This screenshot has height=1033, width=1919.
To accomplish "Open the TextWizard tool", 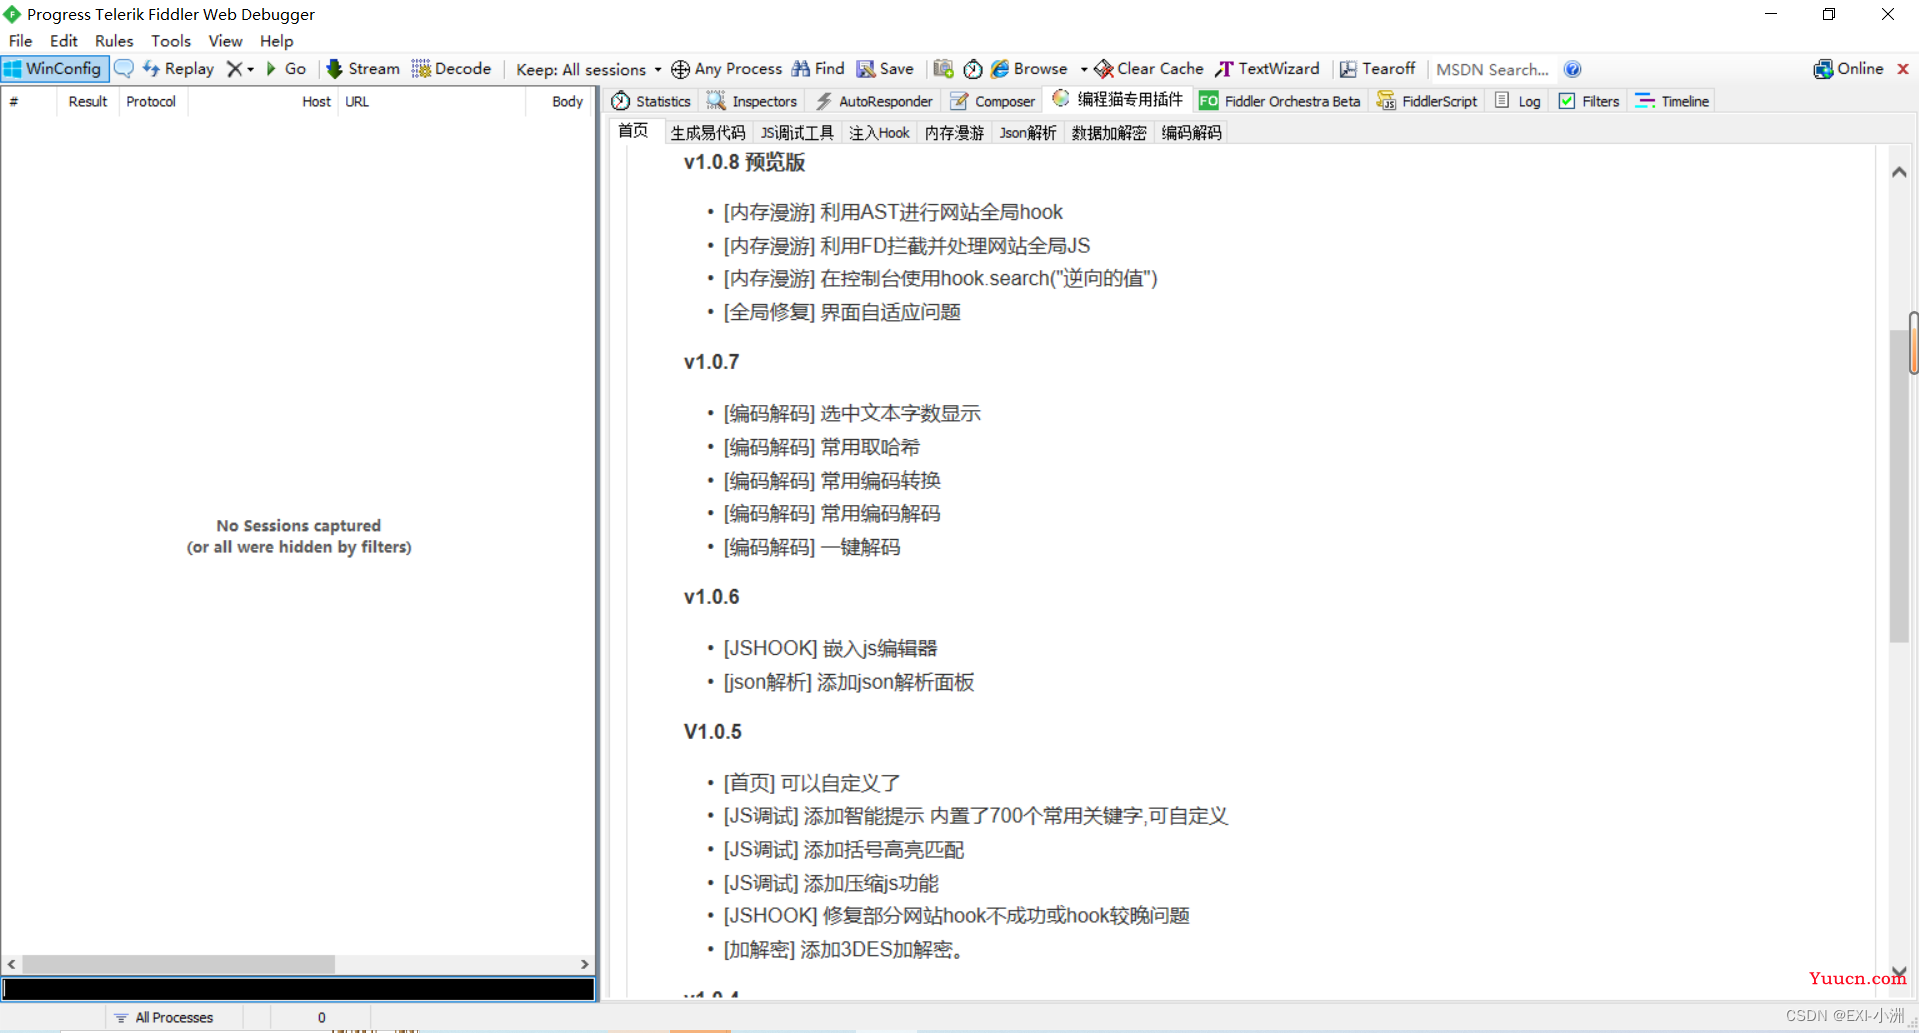I will (x=1267, y=69).
